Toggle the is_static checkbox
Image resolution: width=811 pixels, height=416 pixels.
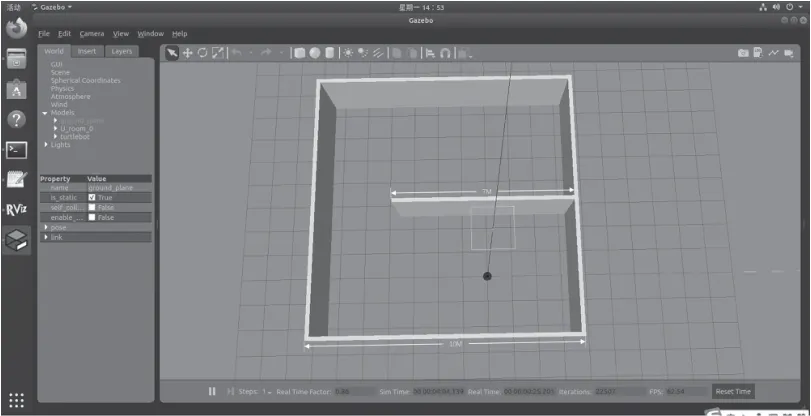pos(92,197)
